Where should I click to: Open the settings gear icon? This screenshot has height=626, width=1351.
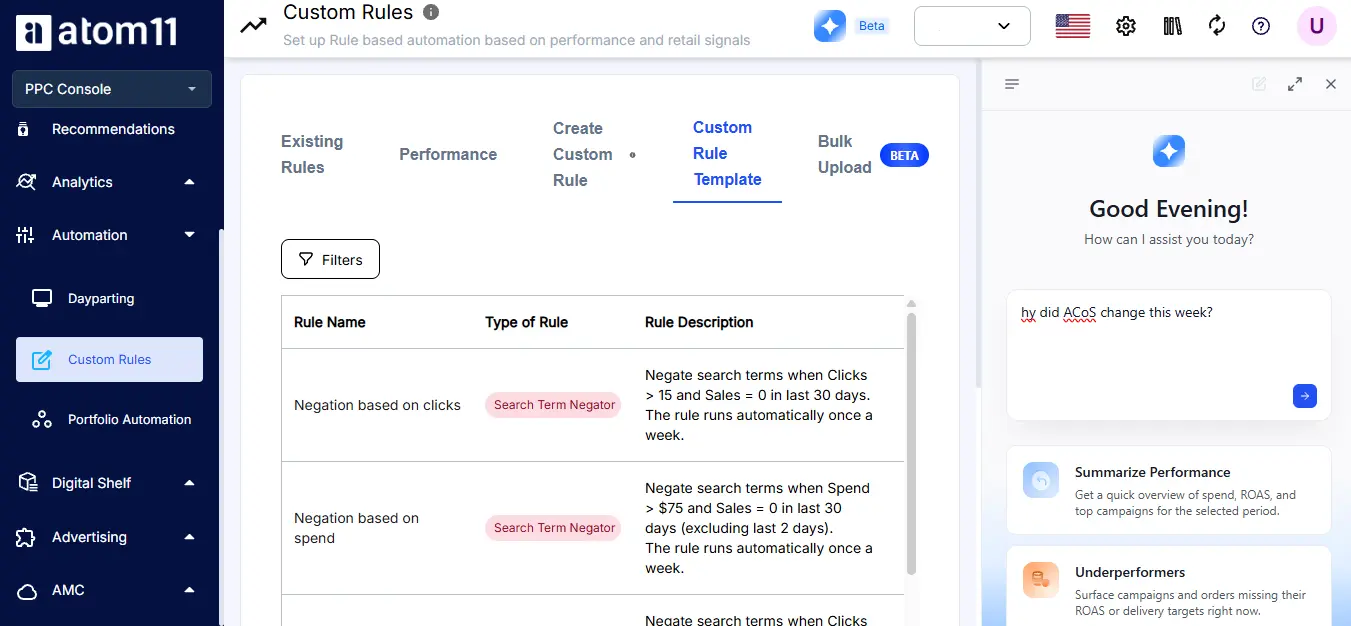point(1126,26)
